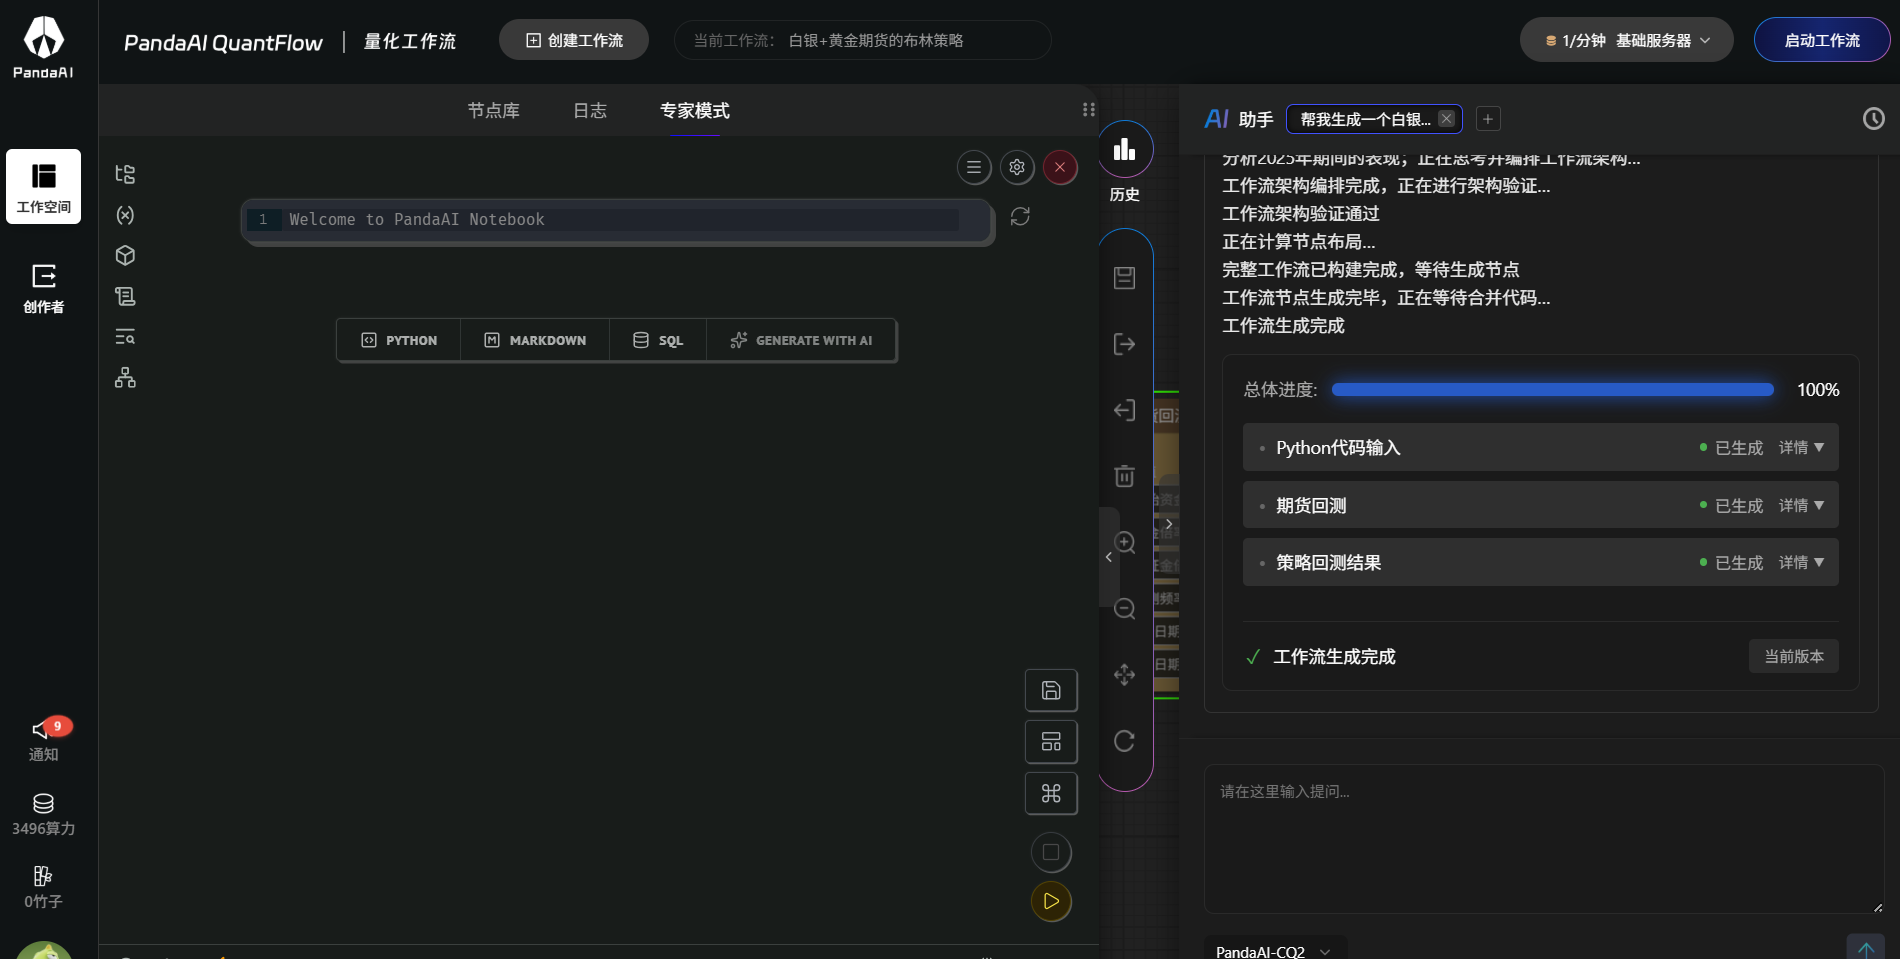This screenshot has width=1900, height=959.
Task: Run the notebook with the yellow play button
Action: [1051, 901]
